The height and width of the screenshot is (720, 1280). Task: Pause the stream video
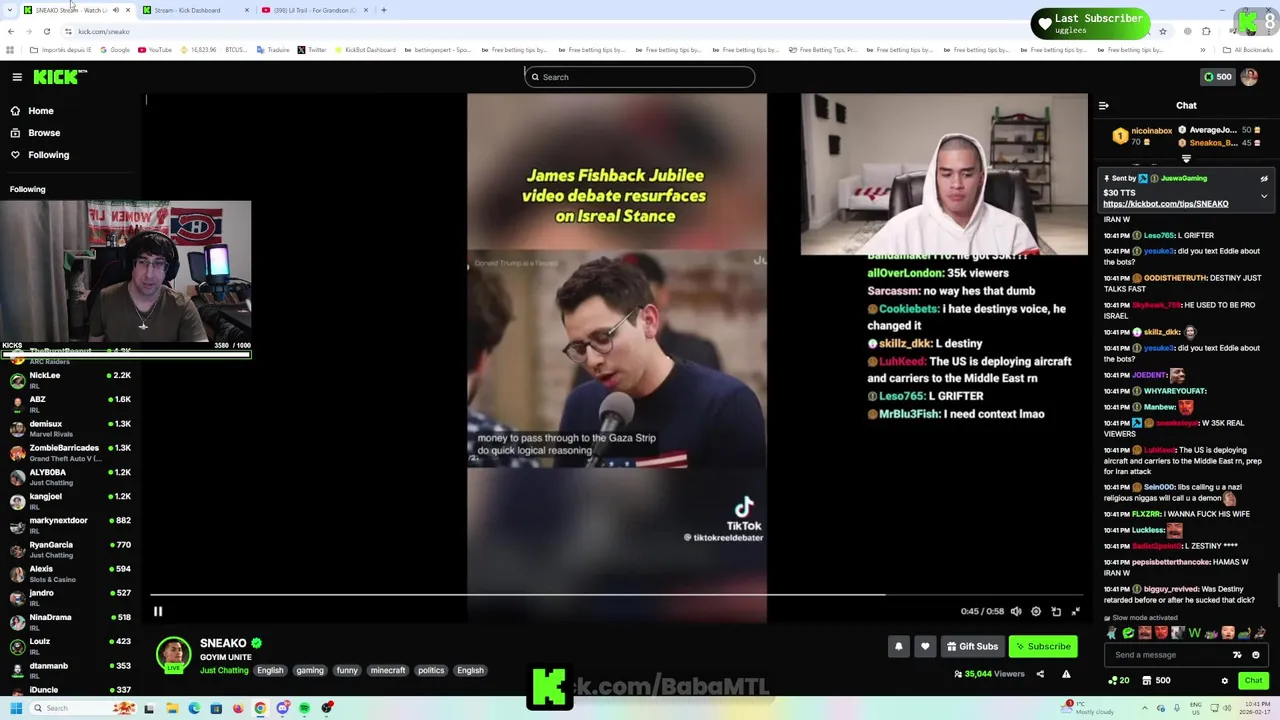[158, 611]
